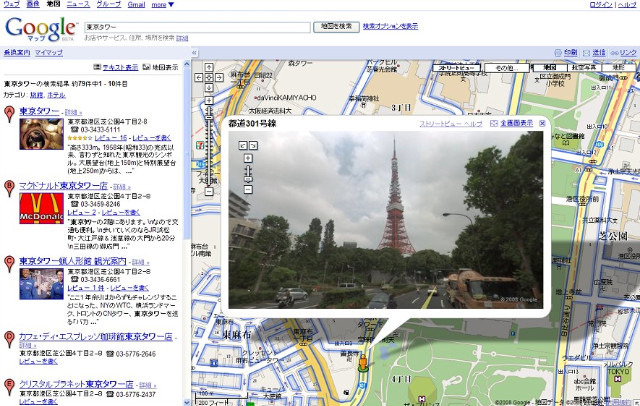640x406 pixels.
Task: Open the more dropdown in top bar
Action: pyautogui.click(x=162, y=4)
